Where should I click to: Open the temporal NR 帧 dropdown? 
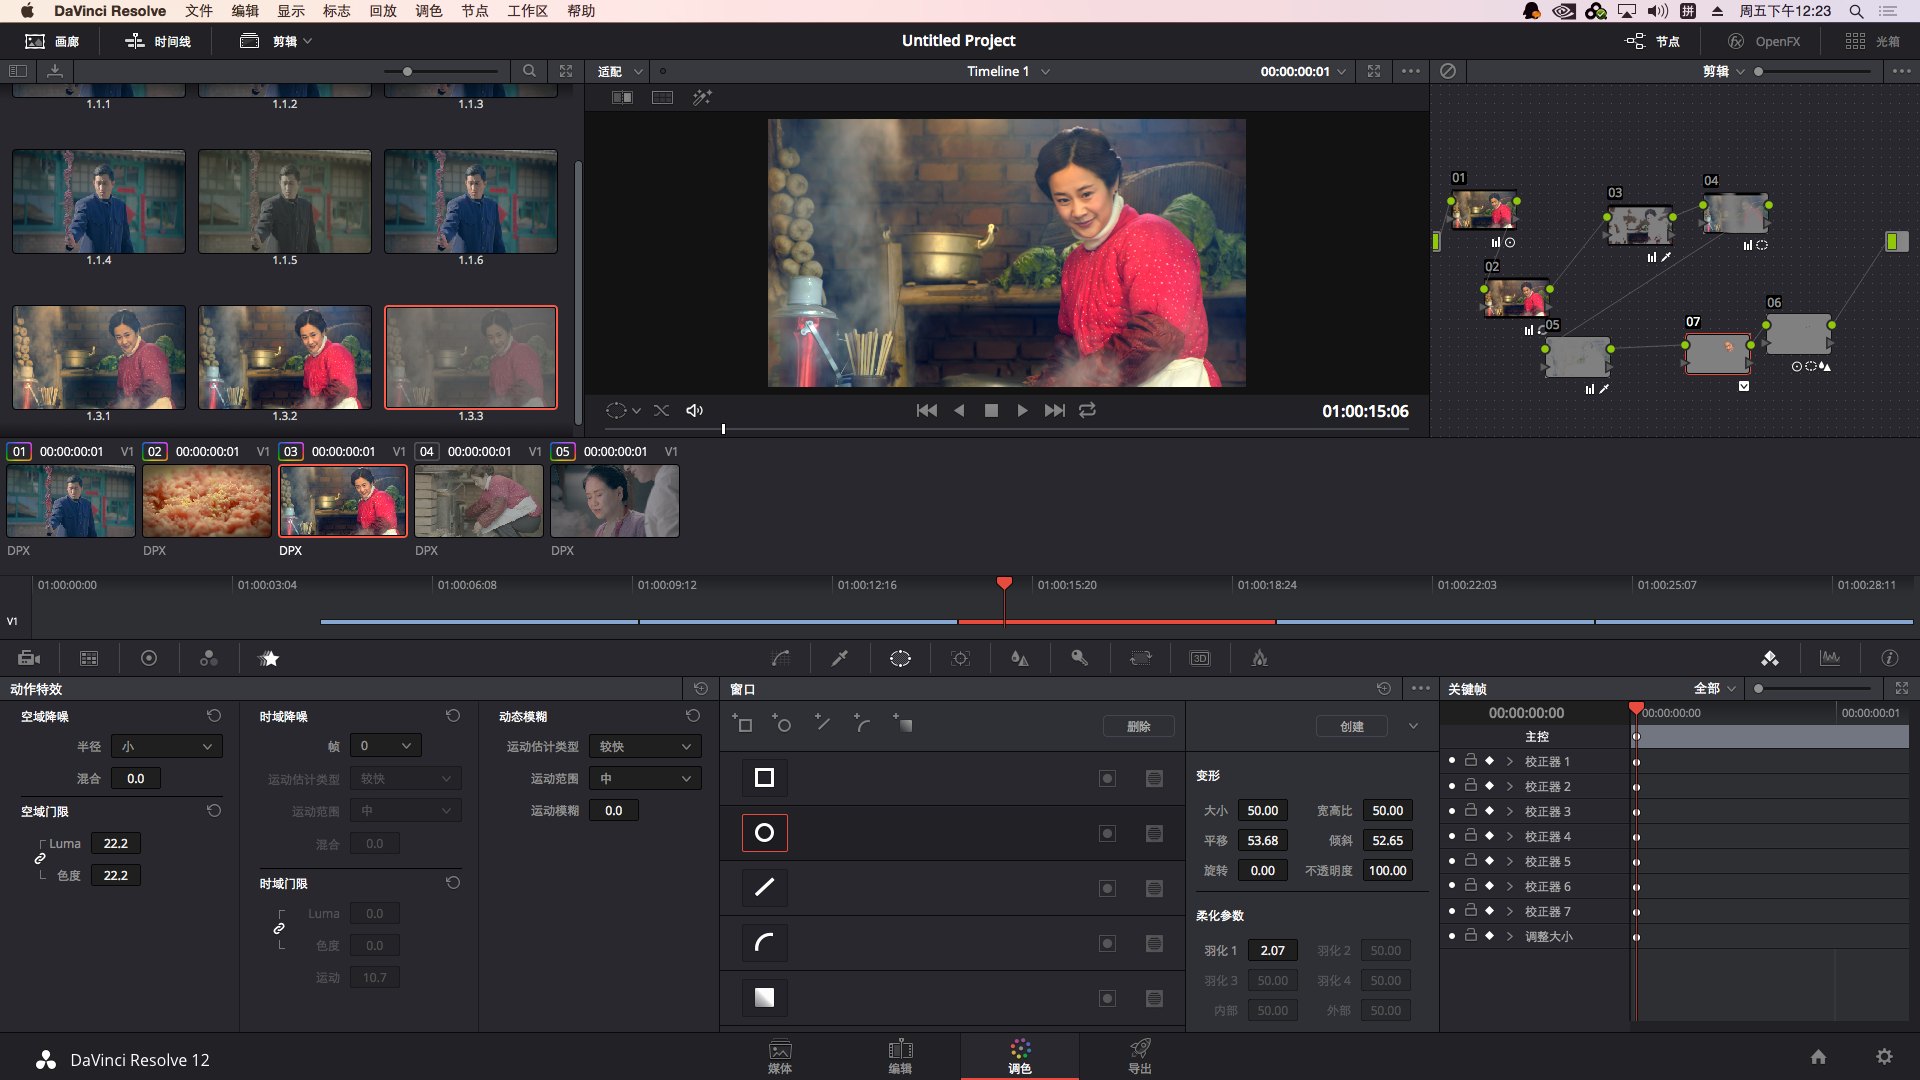pyautogui.click(x=386, y=746)
